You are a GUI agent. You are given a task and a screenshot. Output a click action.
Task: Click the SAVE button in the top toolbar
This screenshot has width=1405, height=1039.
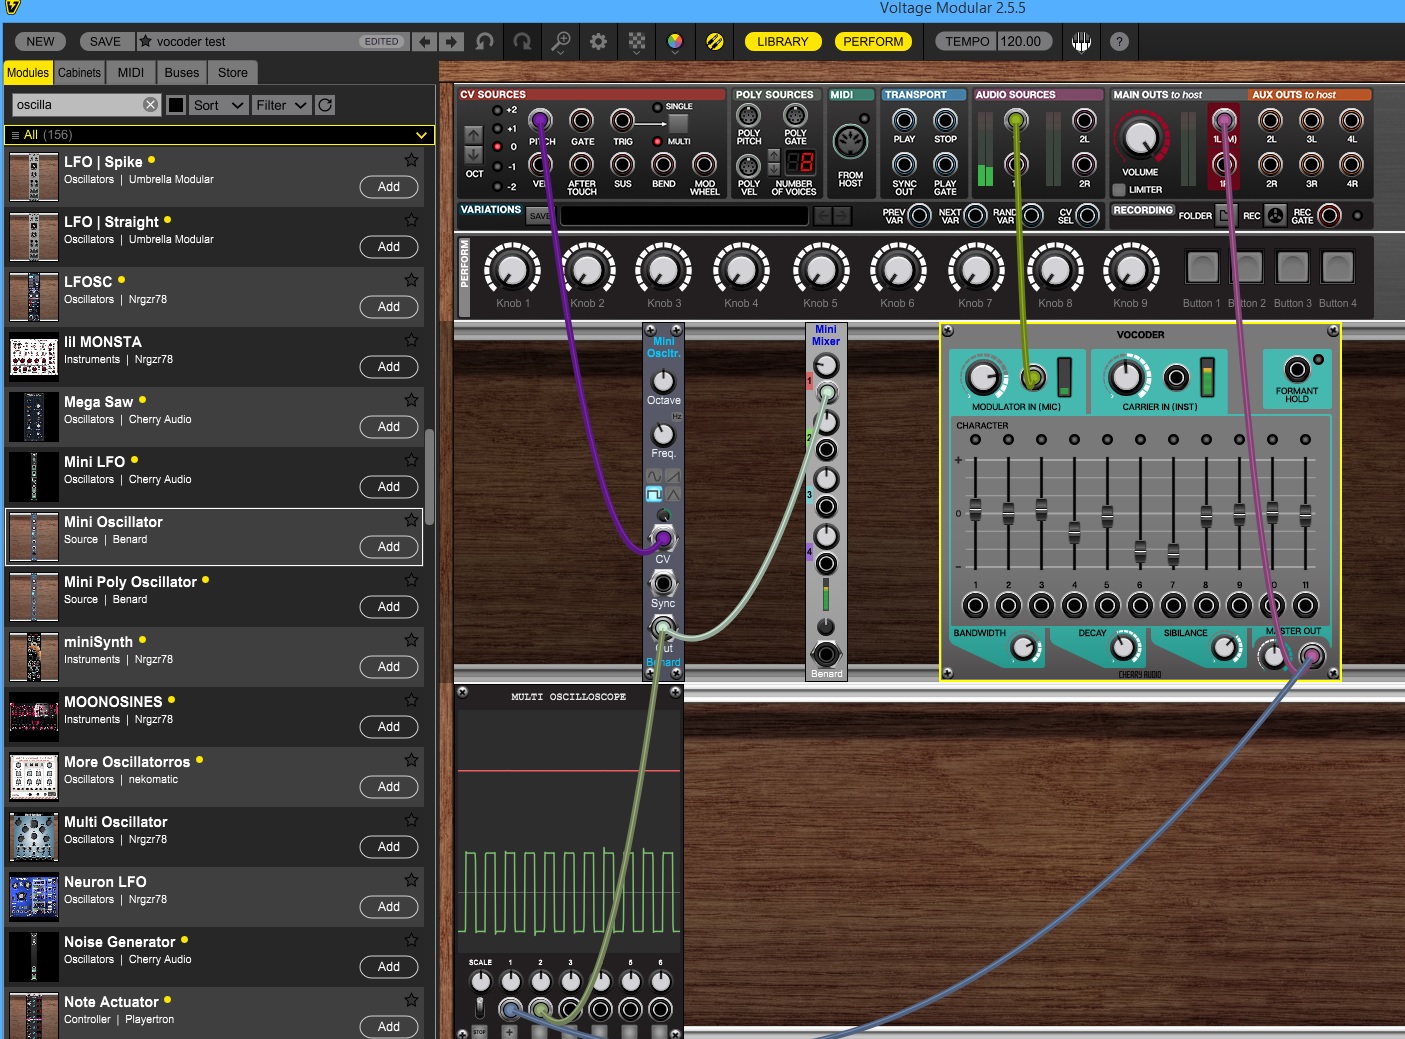105,41
